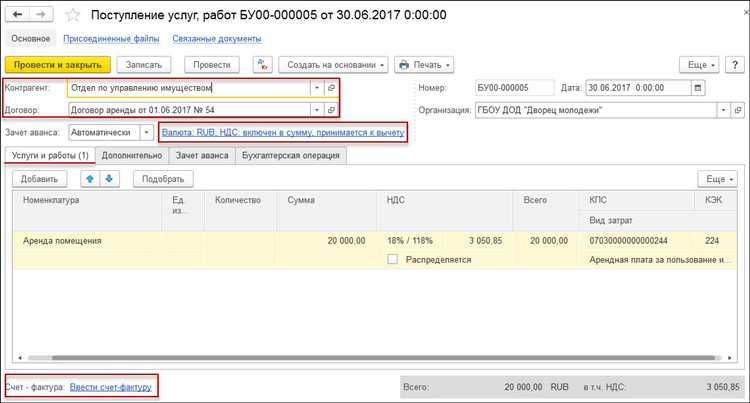Screen dimensions: 750x403
Task: Add document to favorites with star icon
Action: click(74, 15)
